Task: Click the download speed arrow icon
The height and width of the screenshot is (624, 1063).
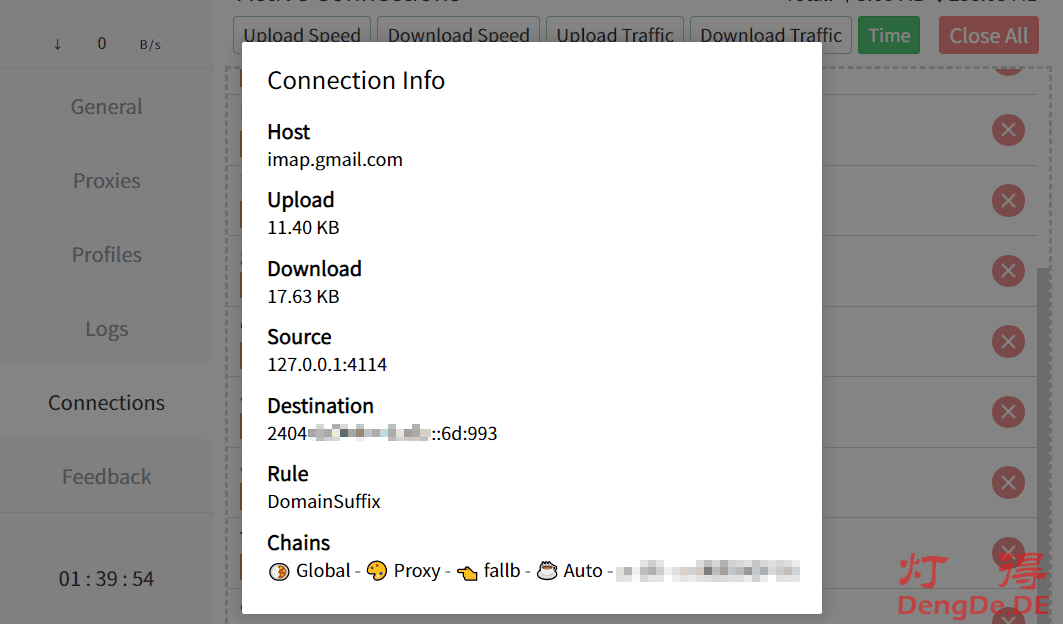Action: pyautogui.click(x=57, y=44)
